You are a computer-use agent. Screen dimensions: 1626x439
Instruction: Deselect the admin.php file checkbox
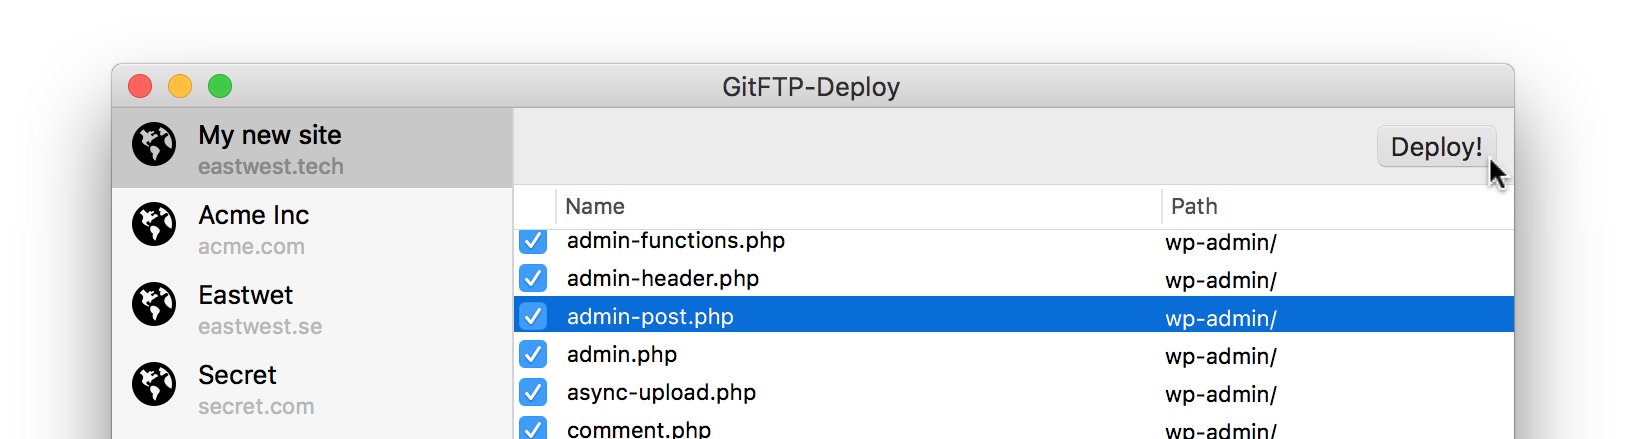(x=533, y=354)
